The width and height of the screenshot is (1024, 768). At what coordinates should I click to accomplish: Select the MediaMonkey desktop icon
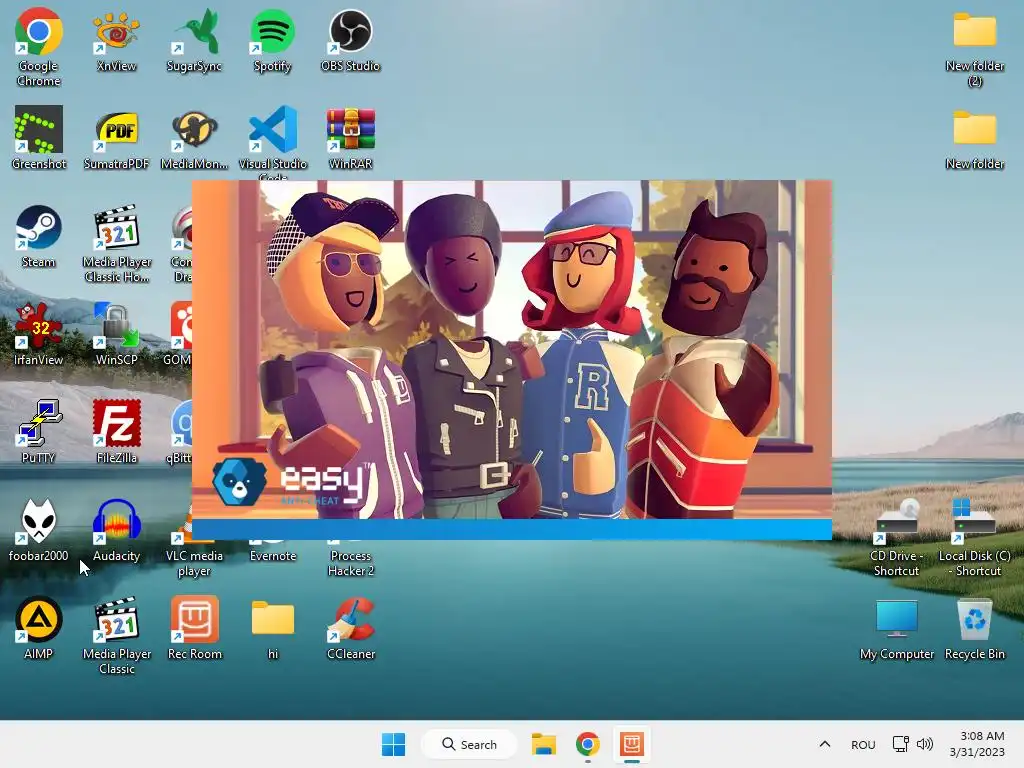pyautogui.click(x=194, y=138)
